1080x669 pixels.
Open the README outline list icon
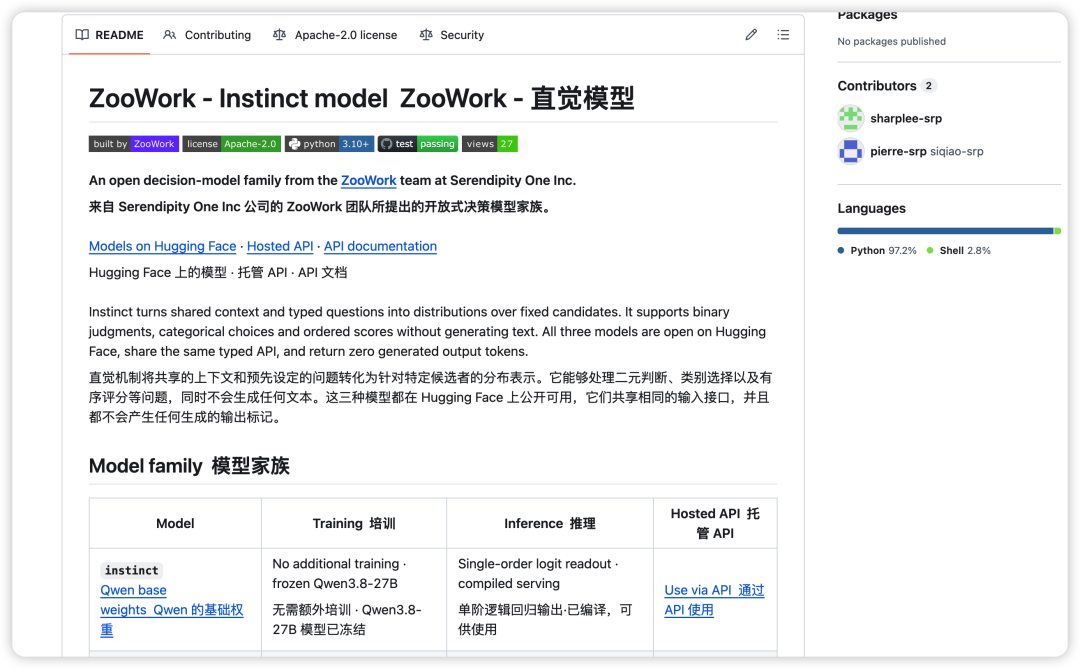tap(783, 34)
